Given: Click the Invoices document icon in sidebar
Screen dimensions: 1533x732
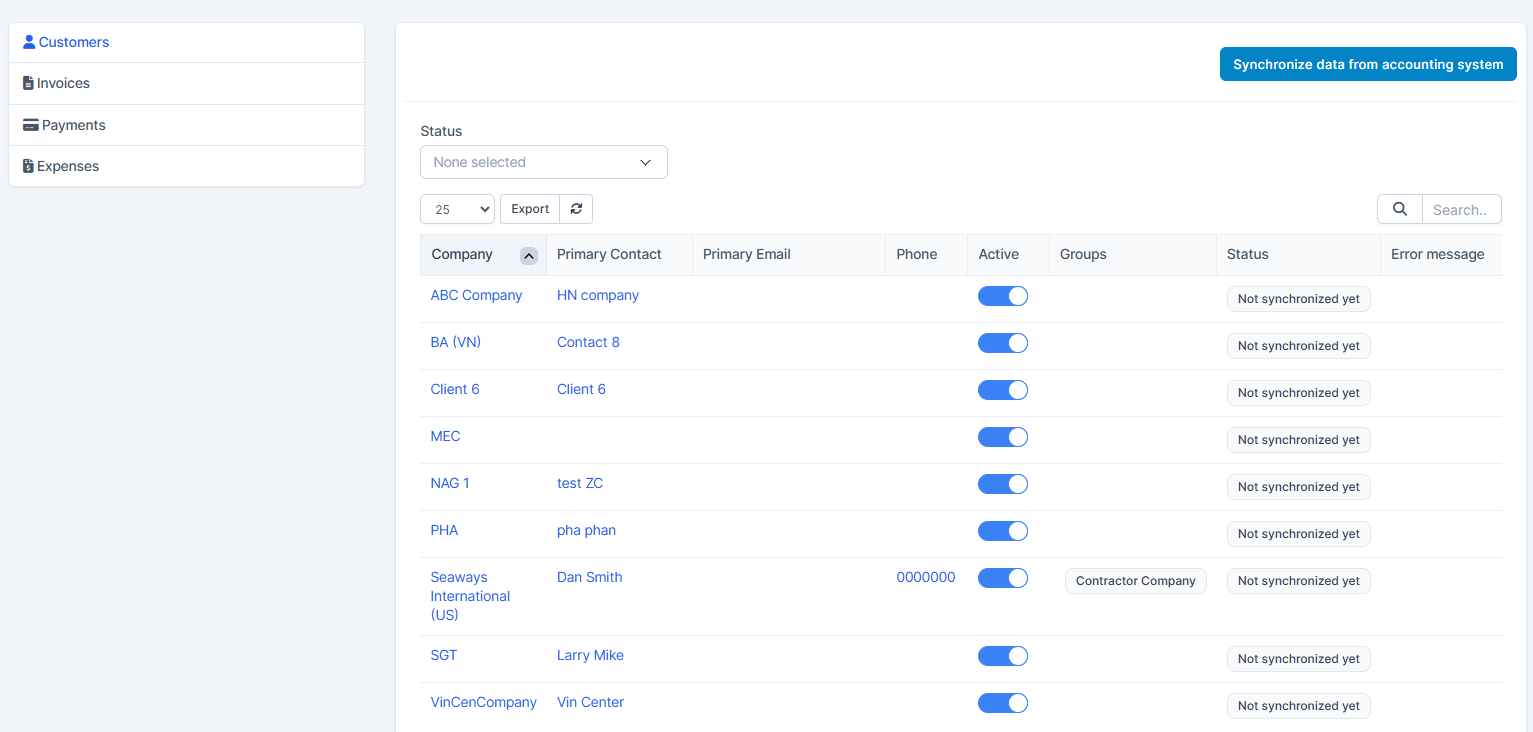Looking at the screenshot, I should tap(28, 83).
